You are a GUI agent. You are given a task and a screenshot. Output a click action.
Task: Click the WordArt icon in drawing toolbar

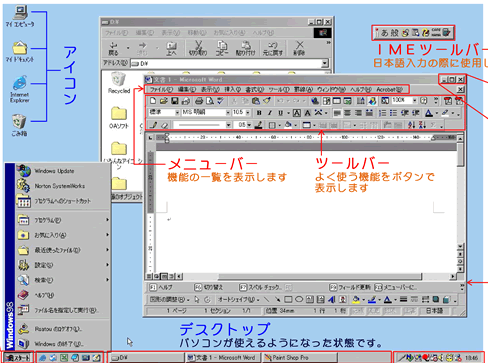click(x=331, y=299)
